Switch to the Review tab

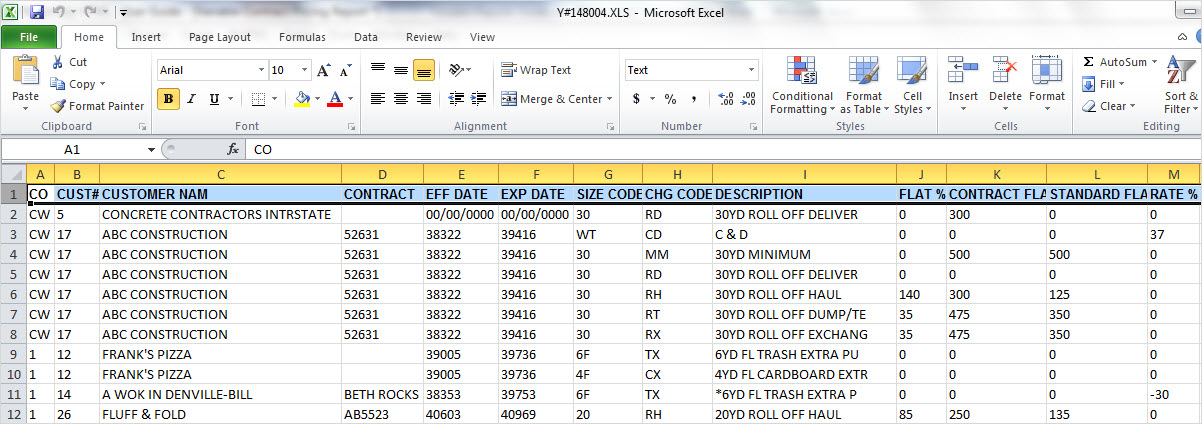(x=424, y=37)
